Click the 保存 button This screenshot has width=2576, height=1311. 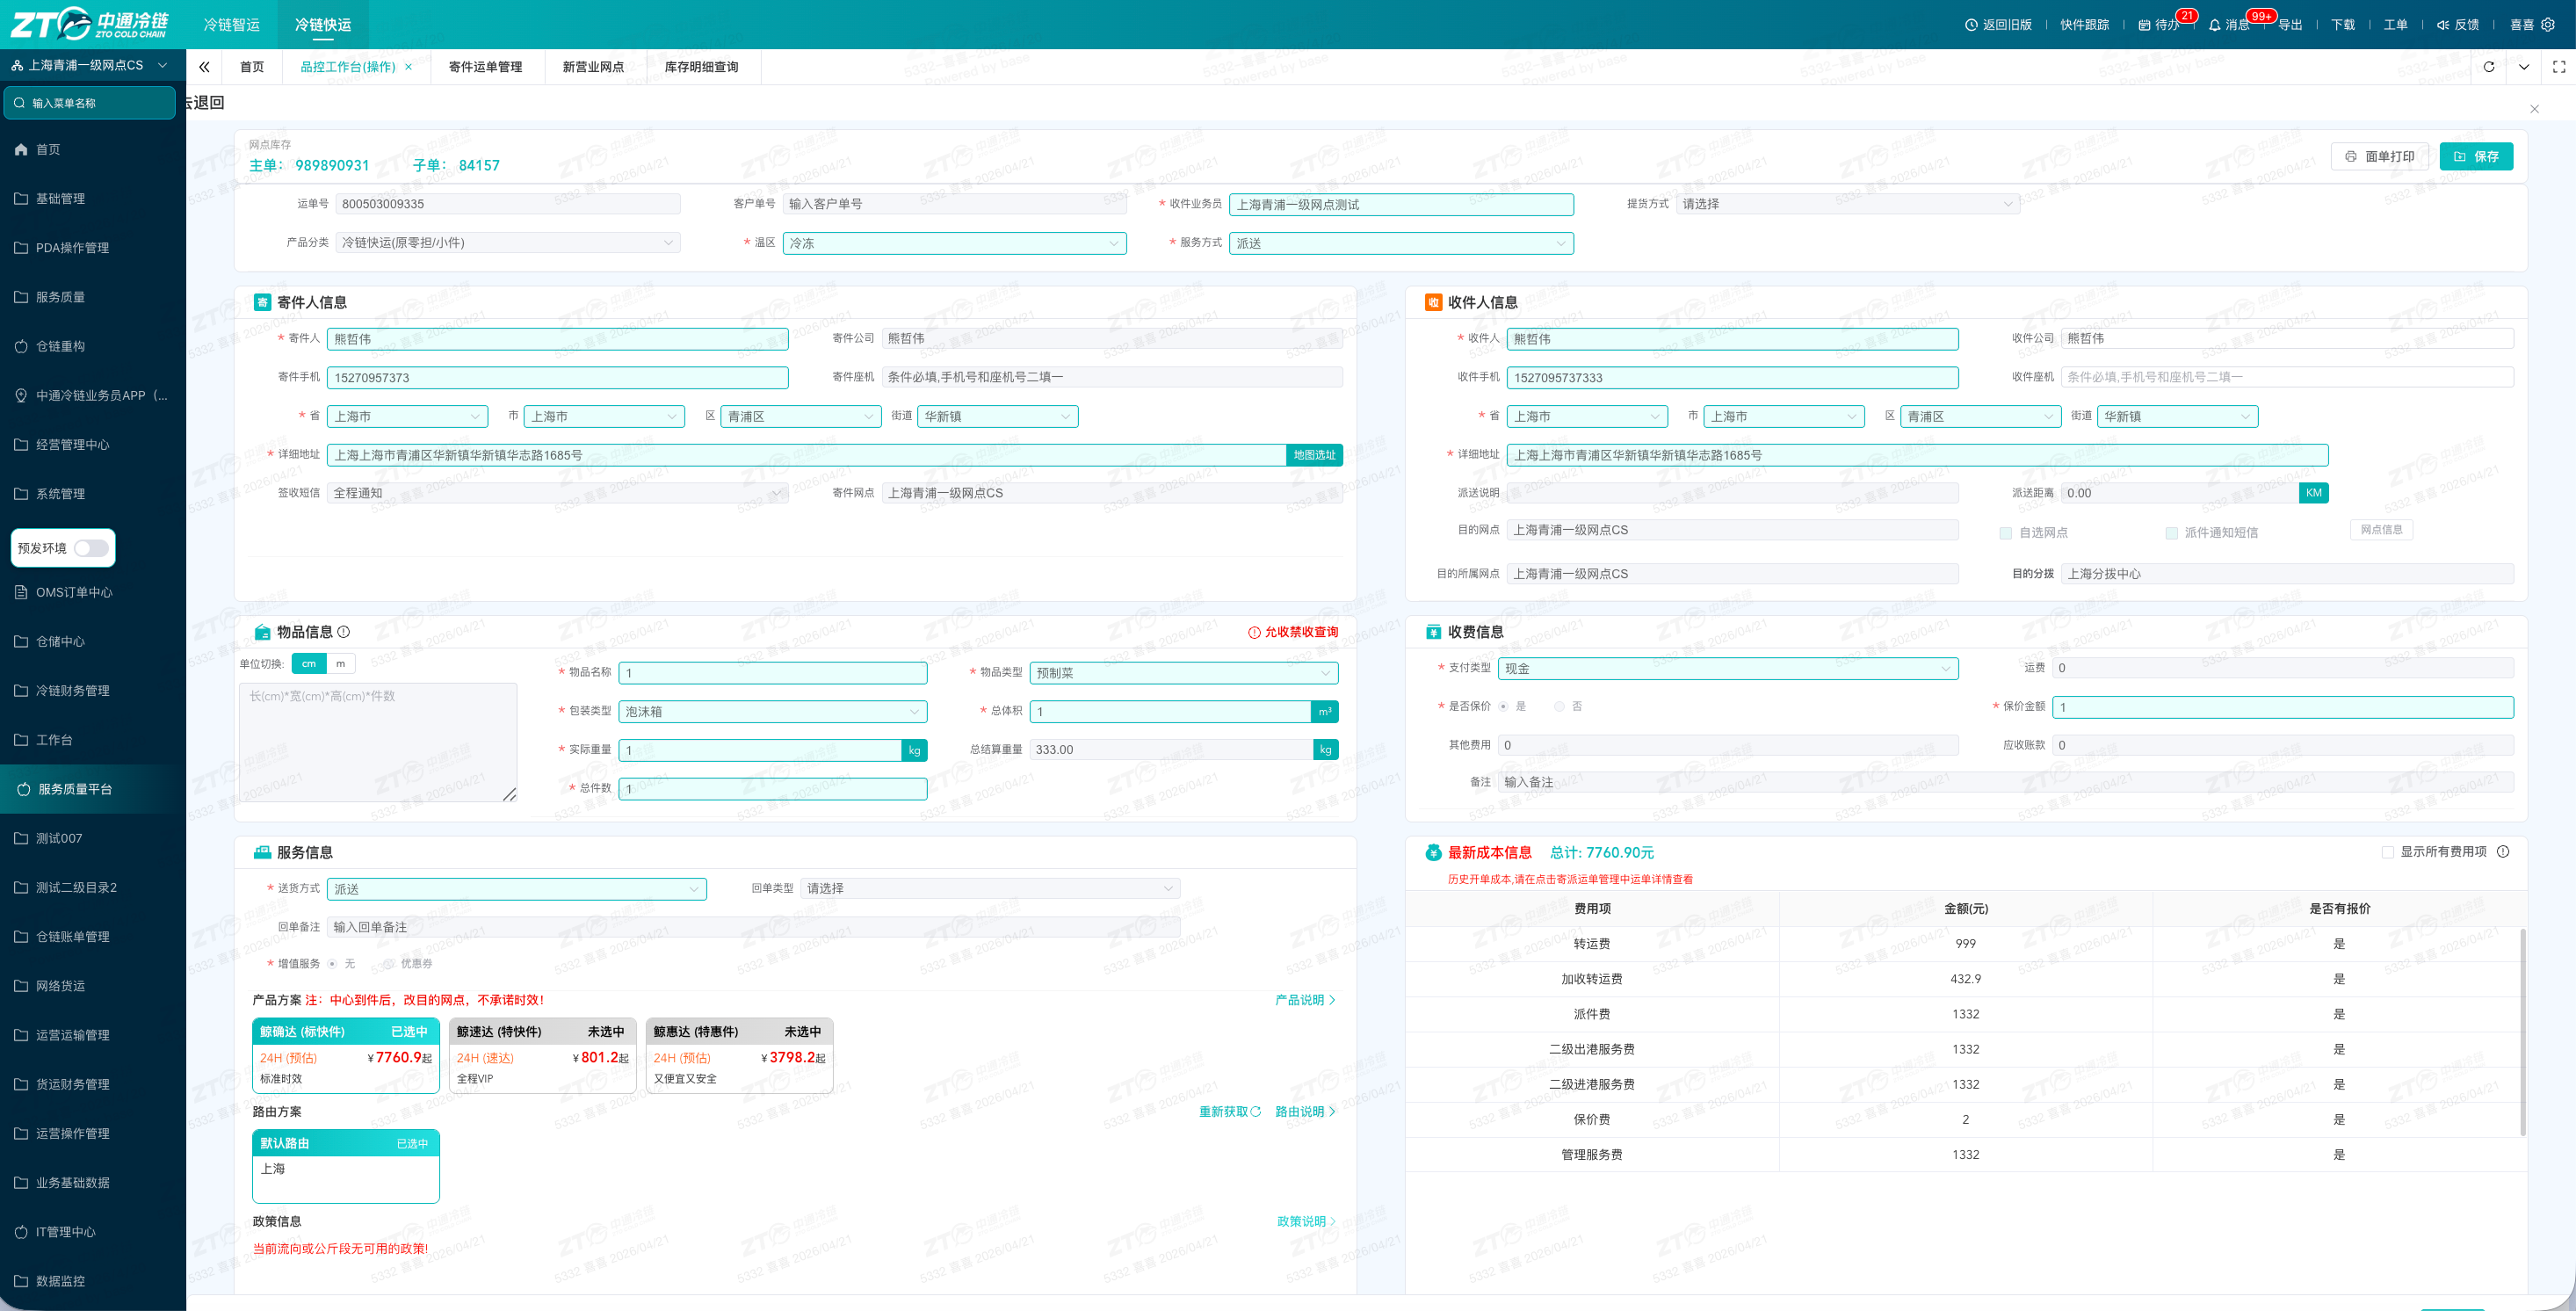(2476, 157)
